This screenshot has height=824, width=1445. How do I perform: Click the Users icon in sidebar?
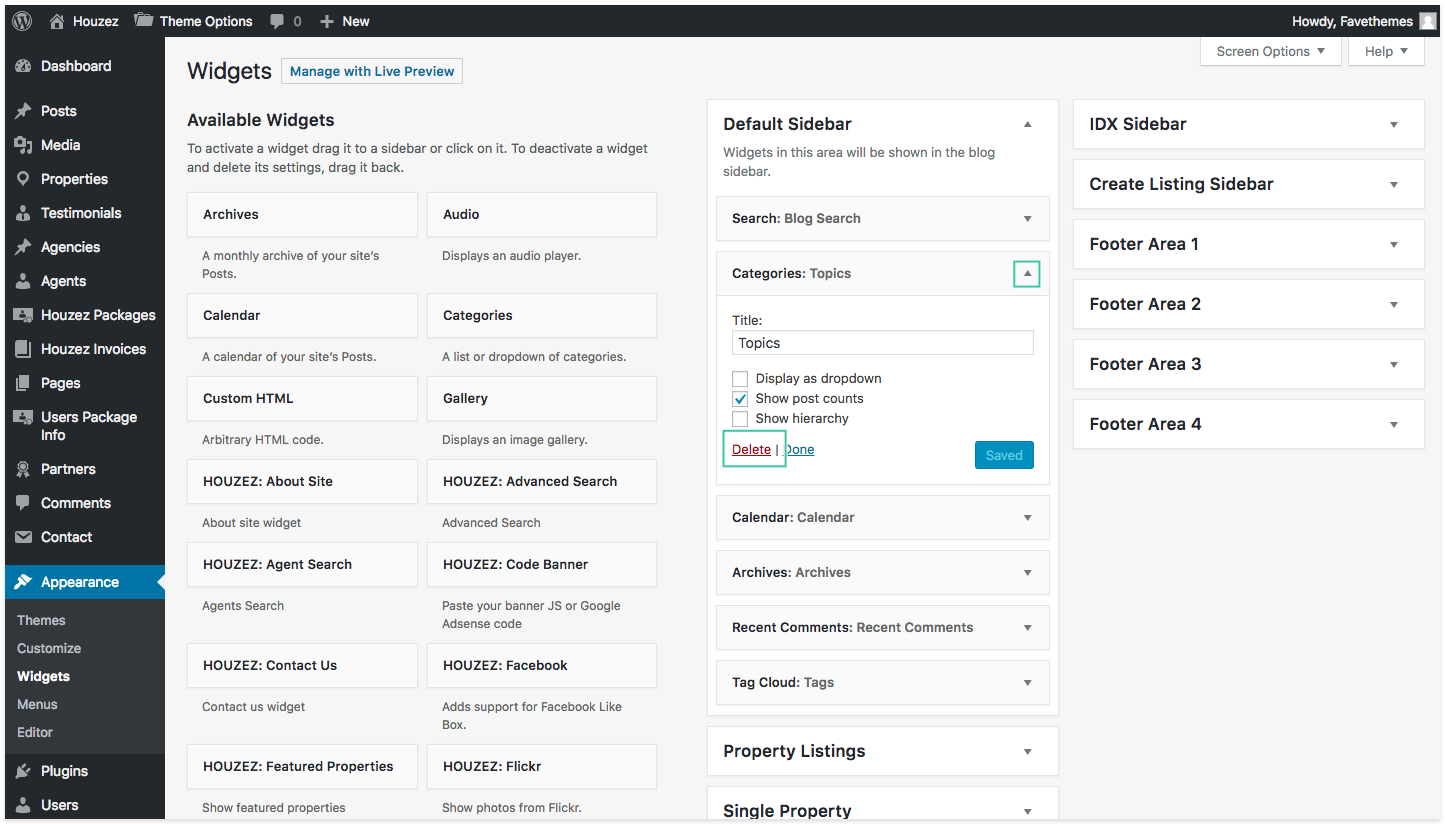tap(23, 805)
